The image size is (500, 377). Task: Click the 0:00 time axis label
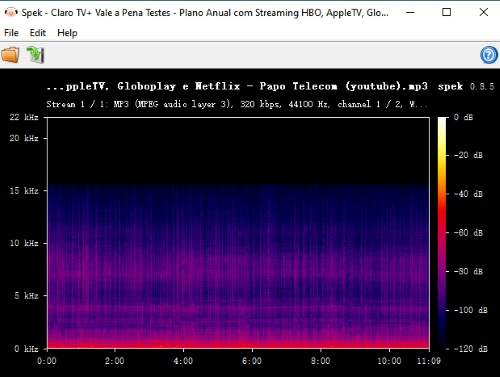[47, 361]
